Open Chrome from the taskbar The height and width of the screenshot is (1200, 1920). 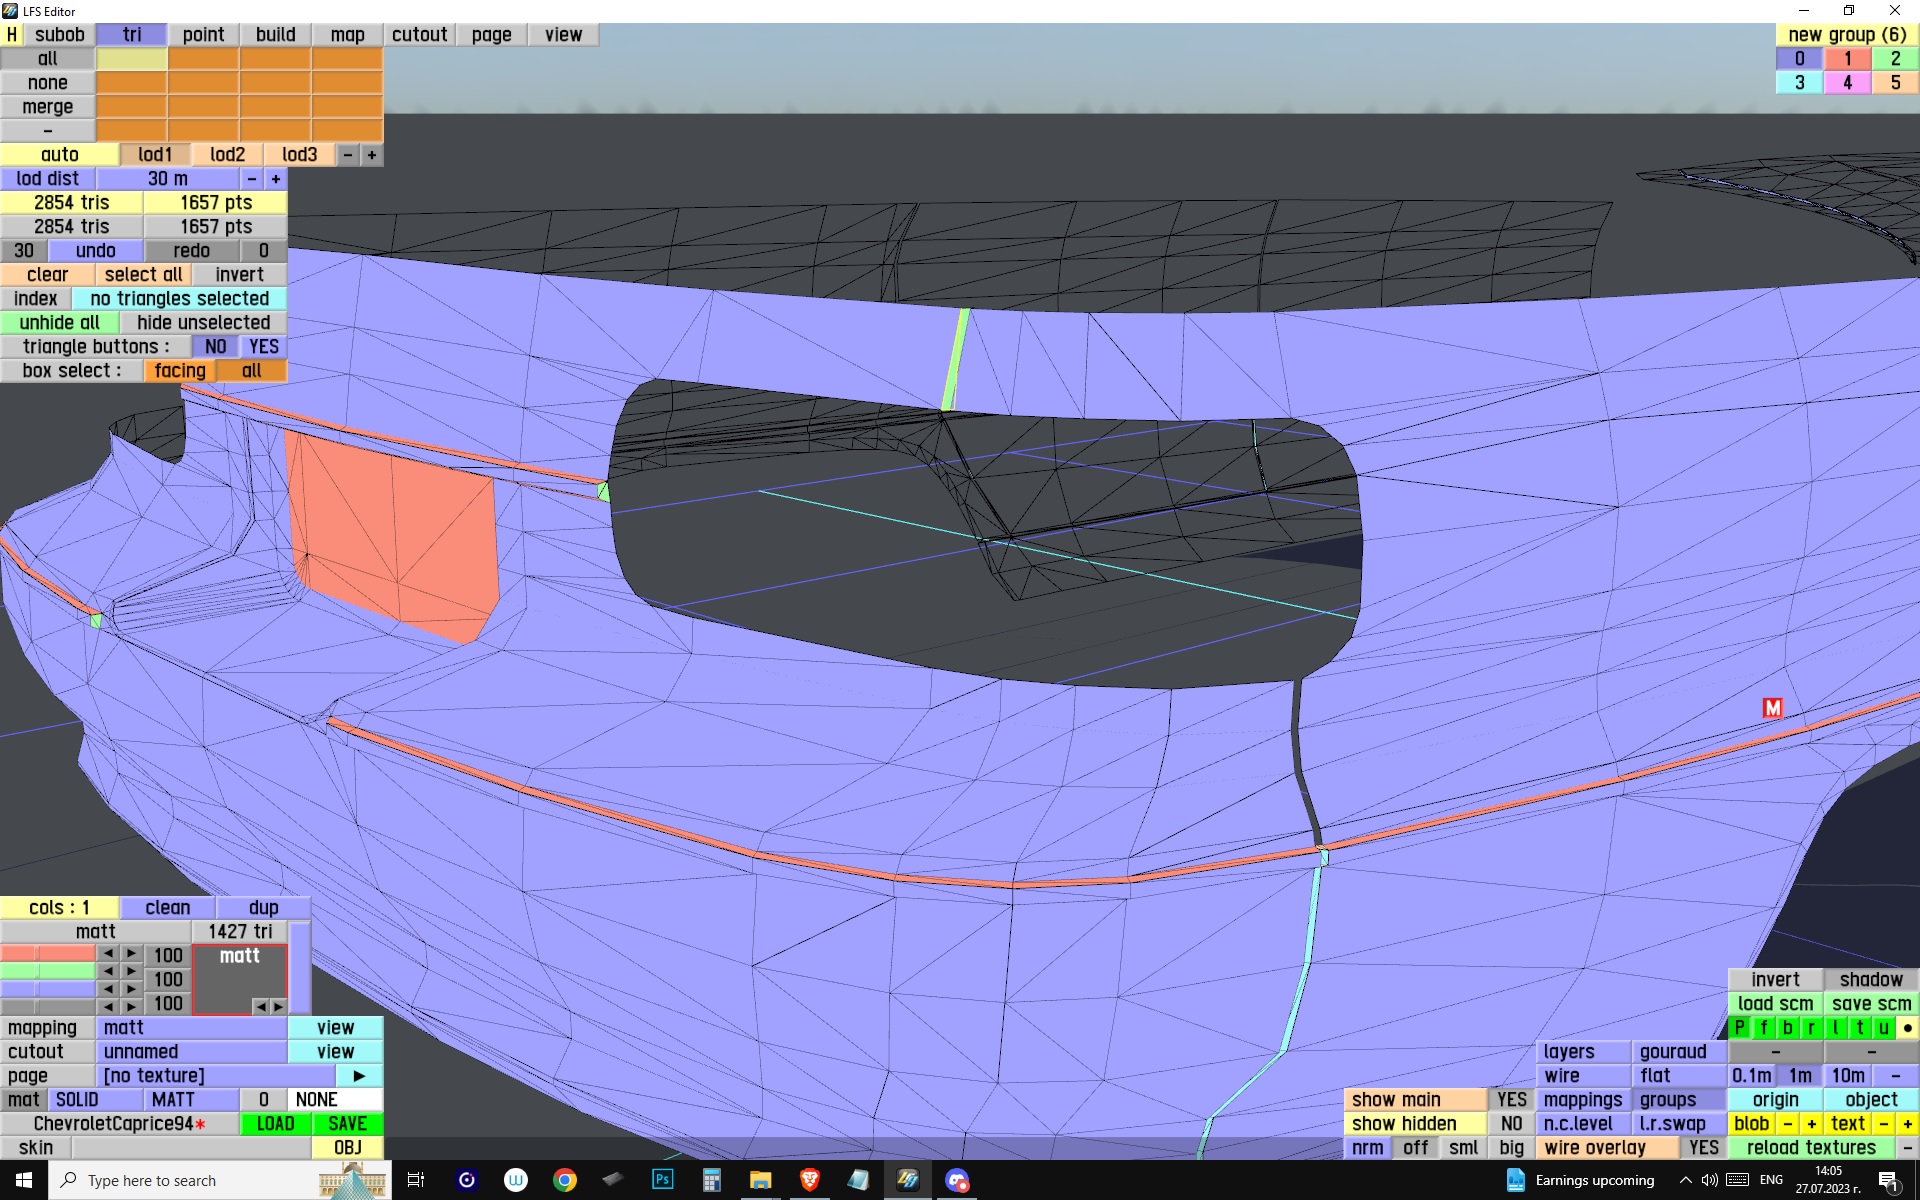pos(565,1180)
